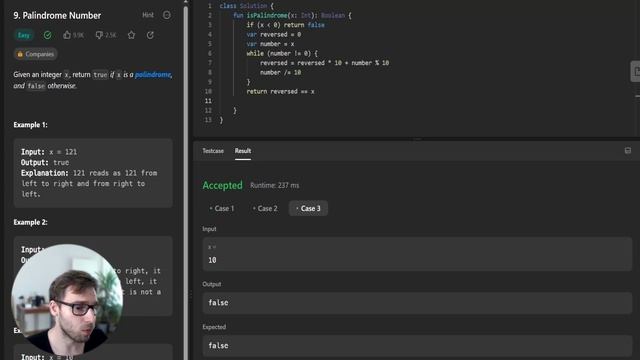Screen dimensions: 640x360
Task: Click the editor right-edge panel icon
Action: (x=636, y=72)
